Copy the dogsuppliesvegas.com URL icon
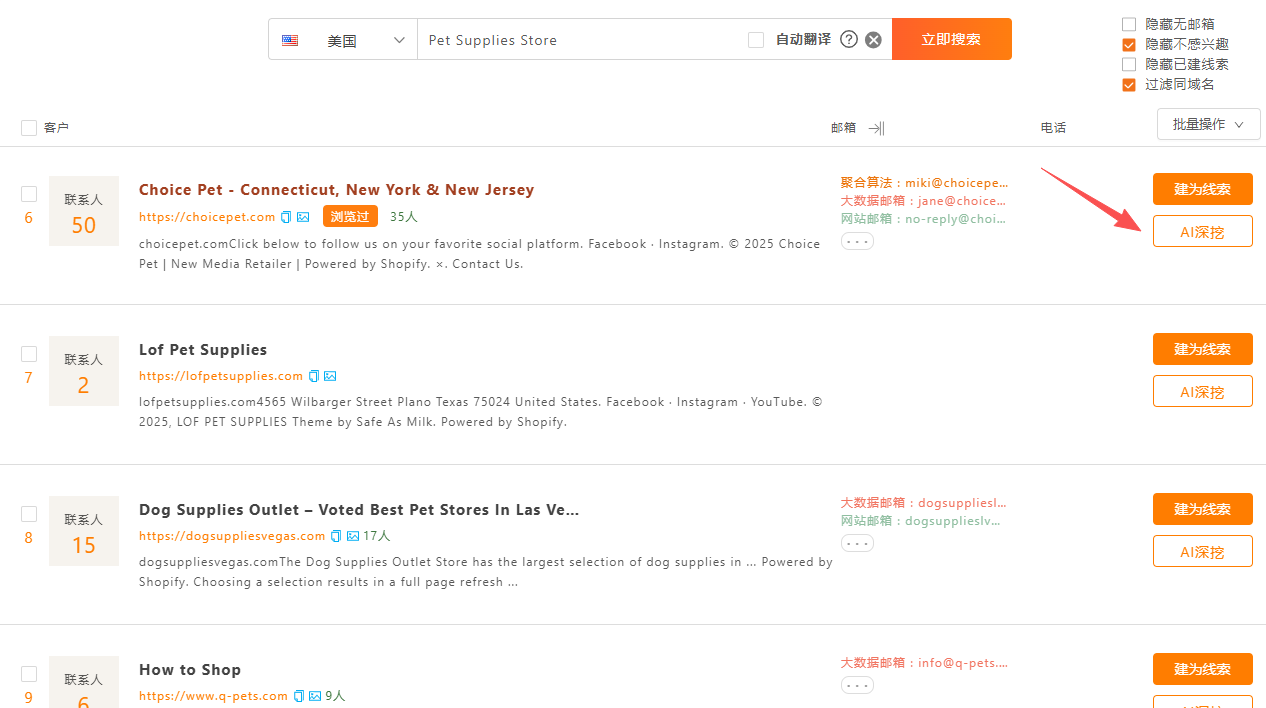The height and width of the screenshot is (708, 1266). (336, 536)
